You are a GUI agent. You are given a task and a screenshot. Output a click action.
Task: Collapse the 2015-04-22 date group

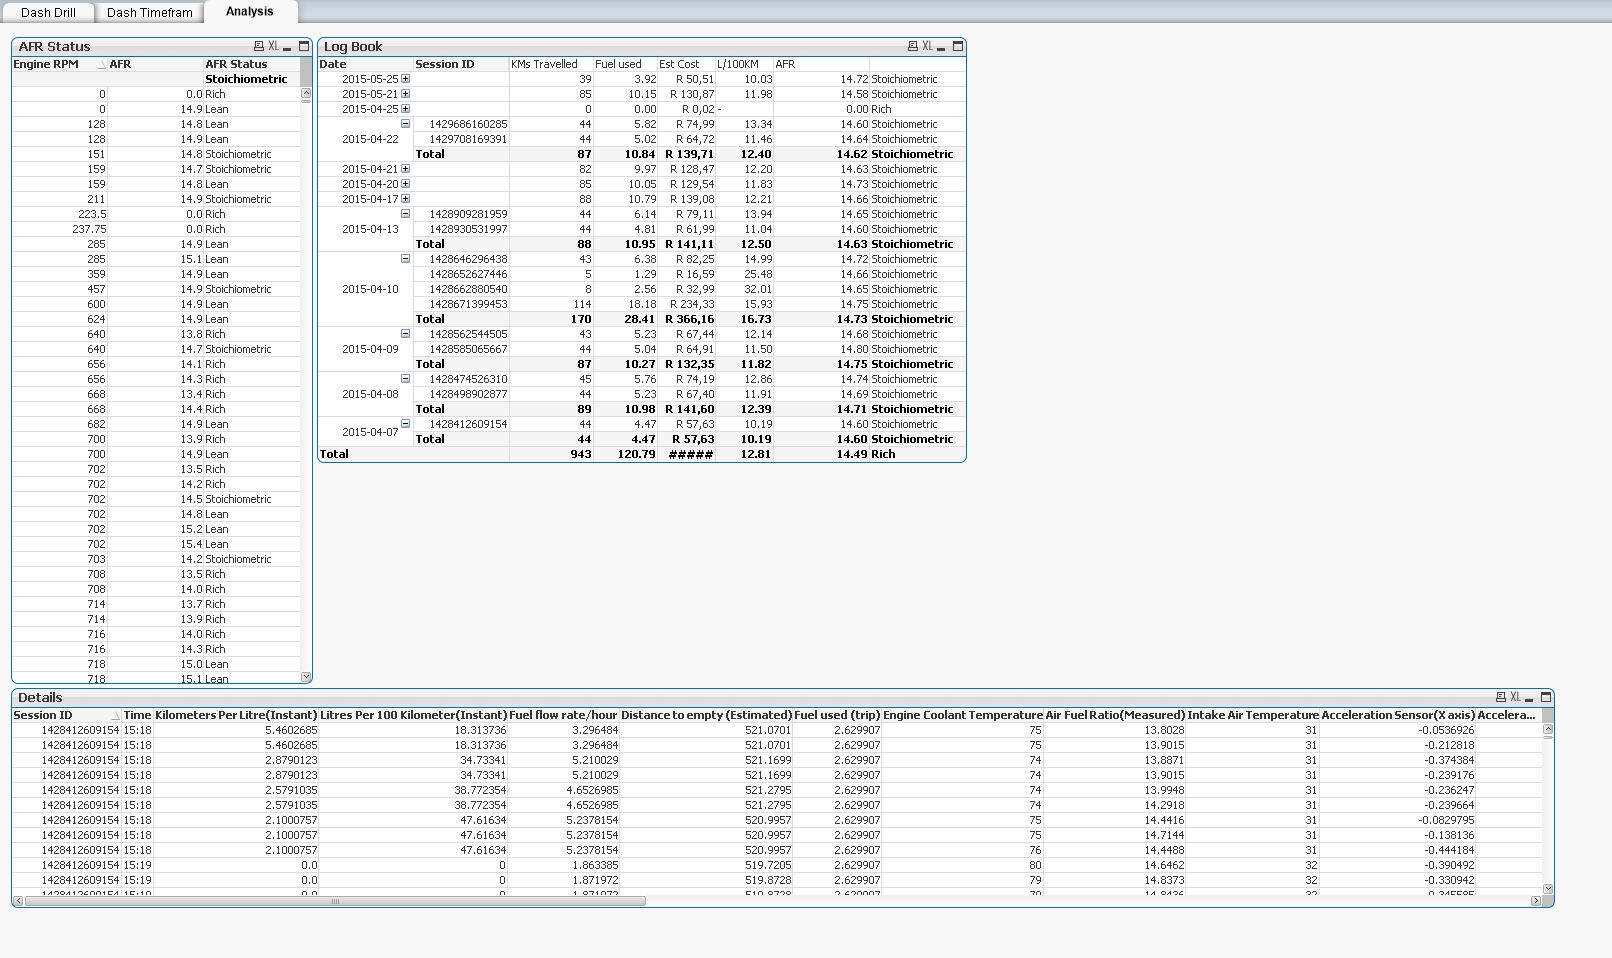(405, 124)
